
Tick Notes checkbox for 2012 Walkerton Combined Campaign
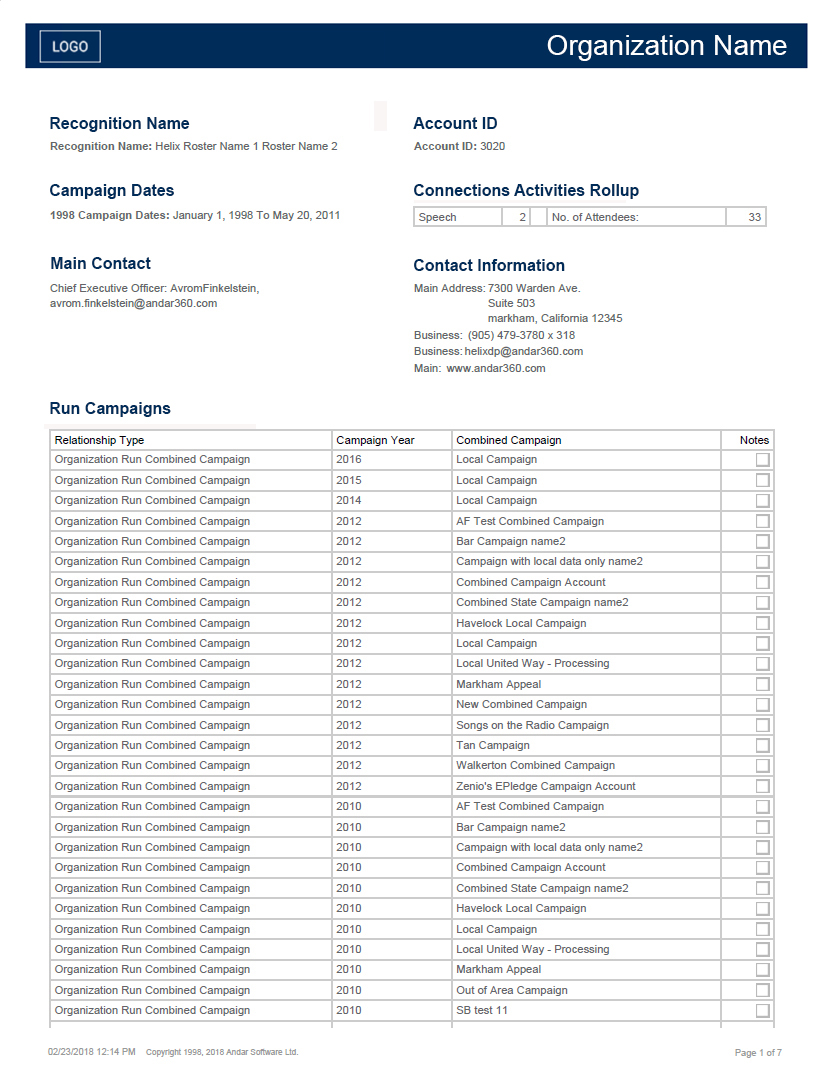[763, 766]
